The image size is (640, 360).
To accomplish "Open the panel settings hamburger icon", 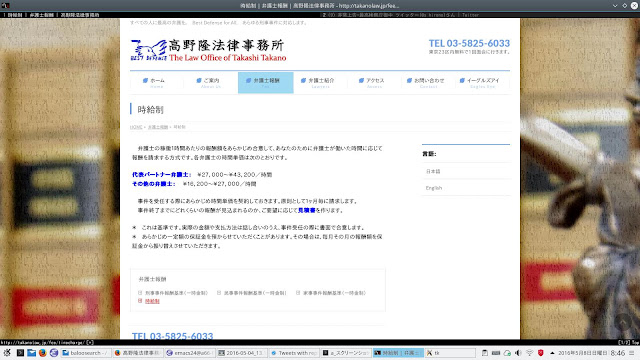I will [632, 353].
